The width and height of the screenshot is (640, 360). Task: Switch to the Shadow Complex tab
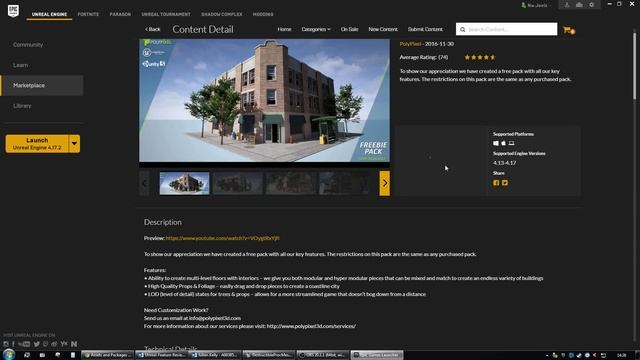point(222,14)
